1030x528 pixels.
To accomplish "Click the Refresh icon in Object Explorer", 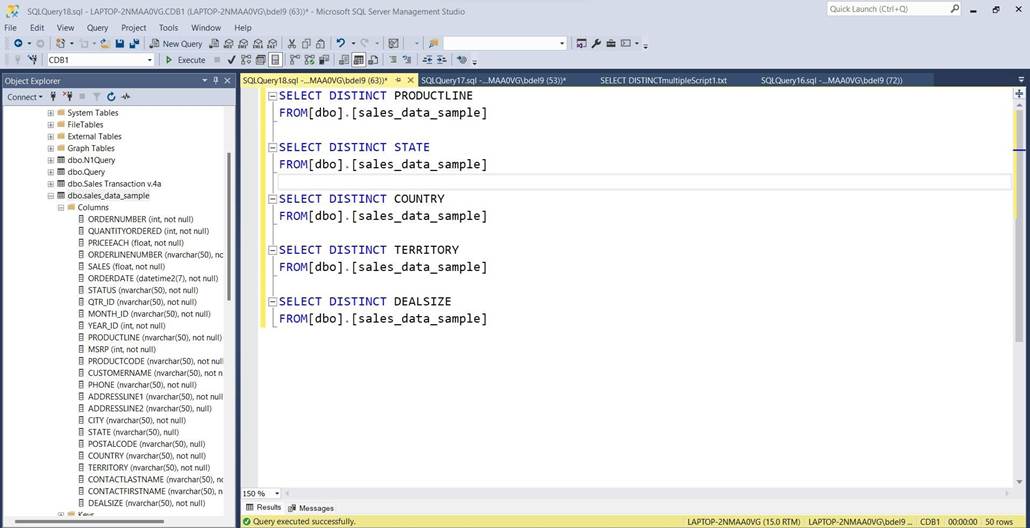I will tap(111, 97).
